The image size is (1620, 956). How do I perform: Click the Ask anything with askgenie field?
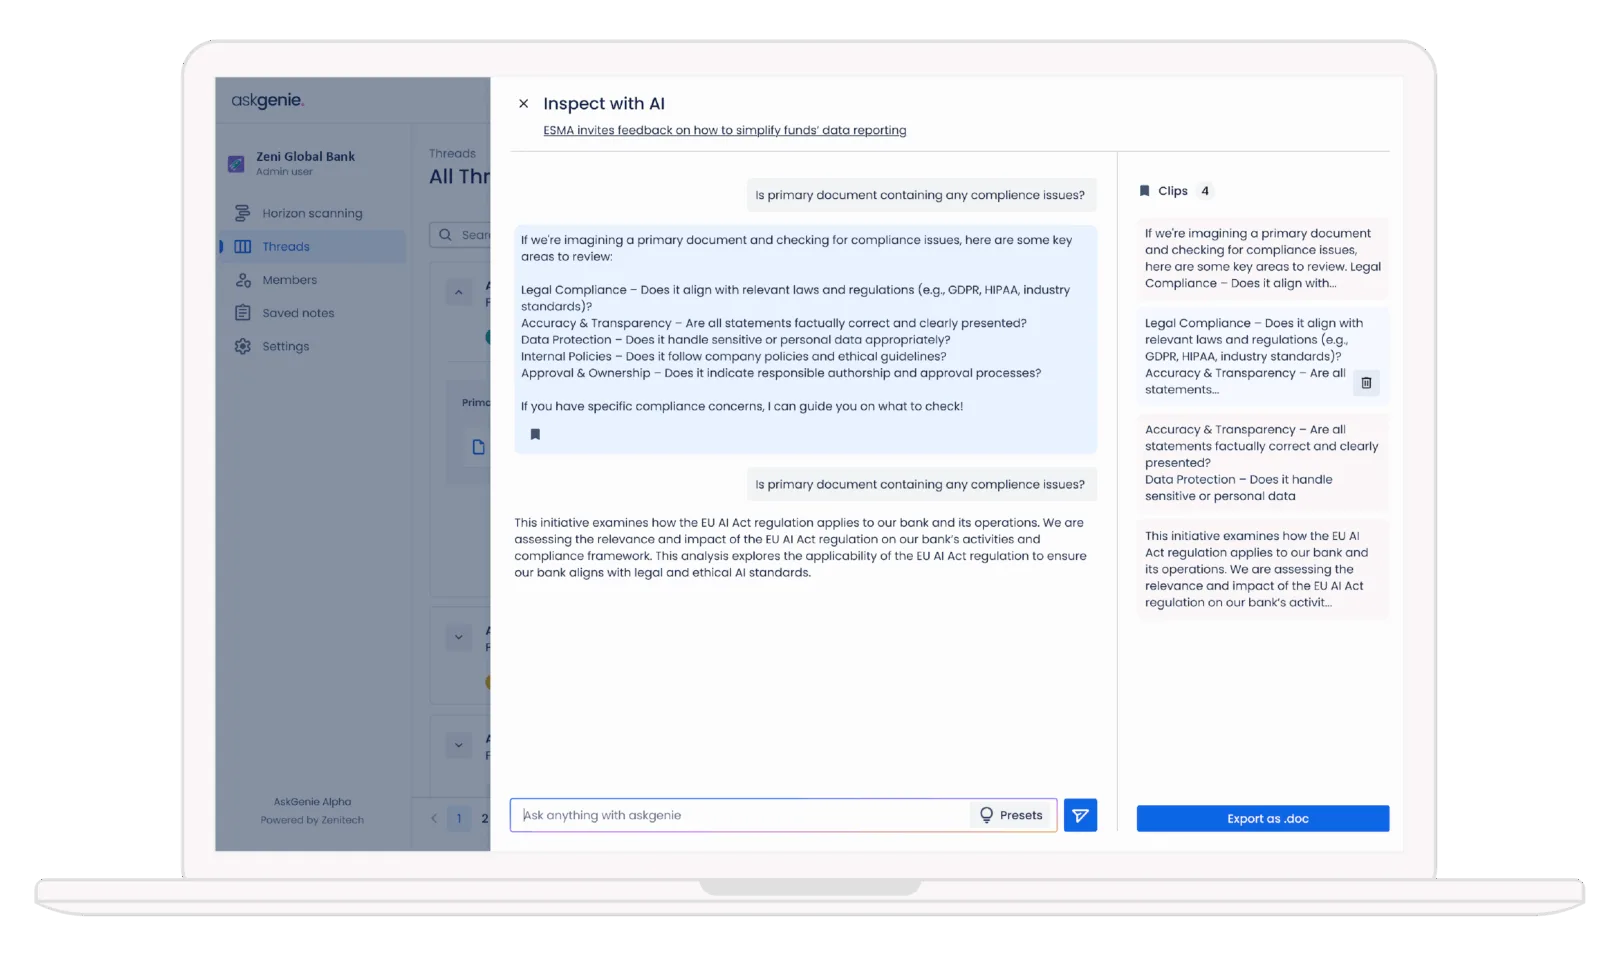click(x=740, y=815)
